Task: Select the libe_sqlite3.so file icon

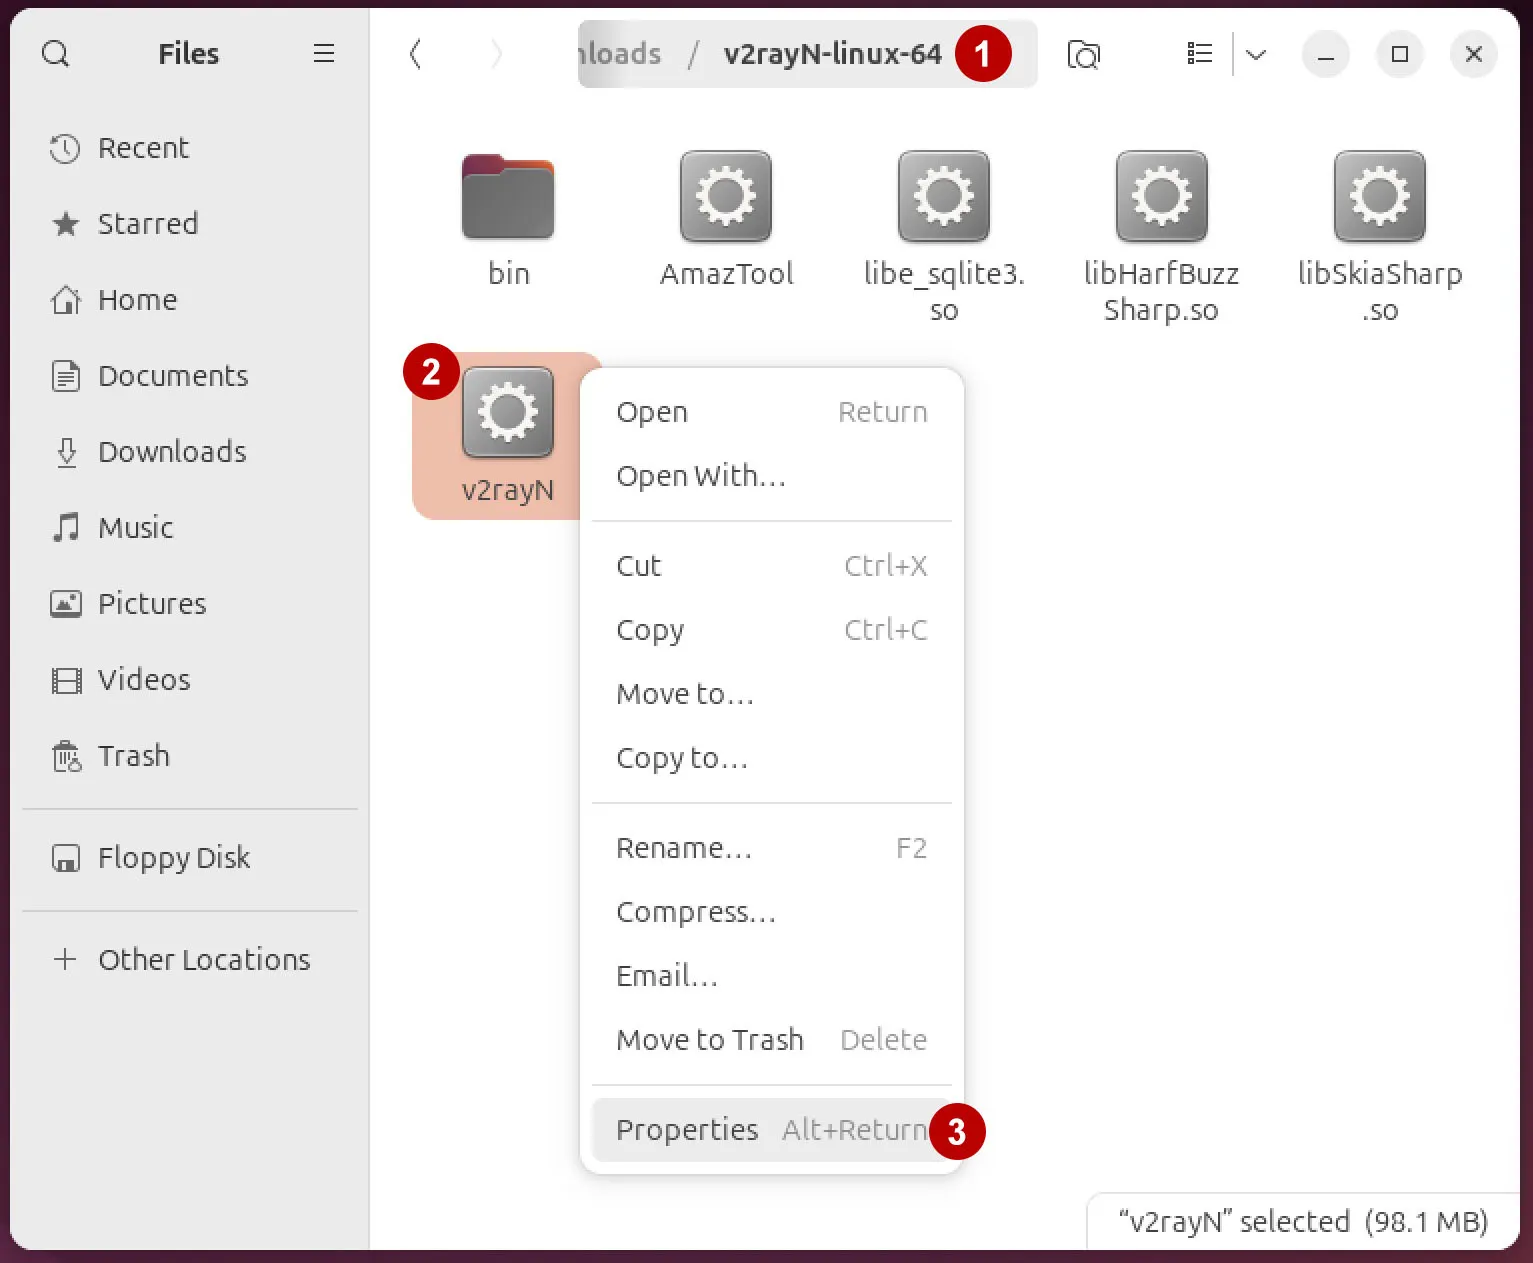Action: coord(944,196)
